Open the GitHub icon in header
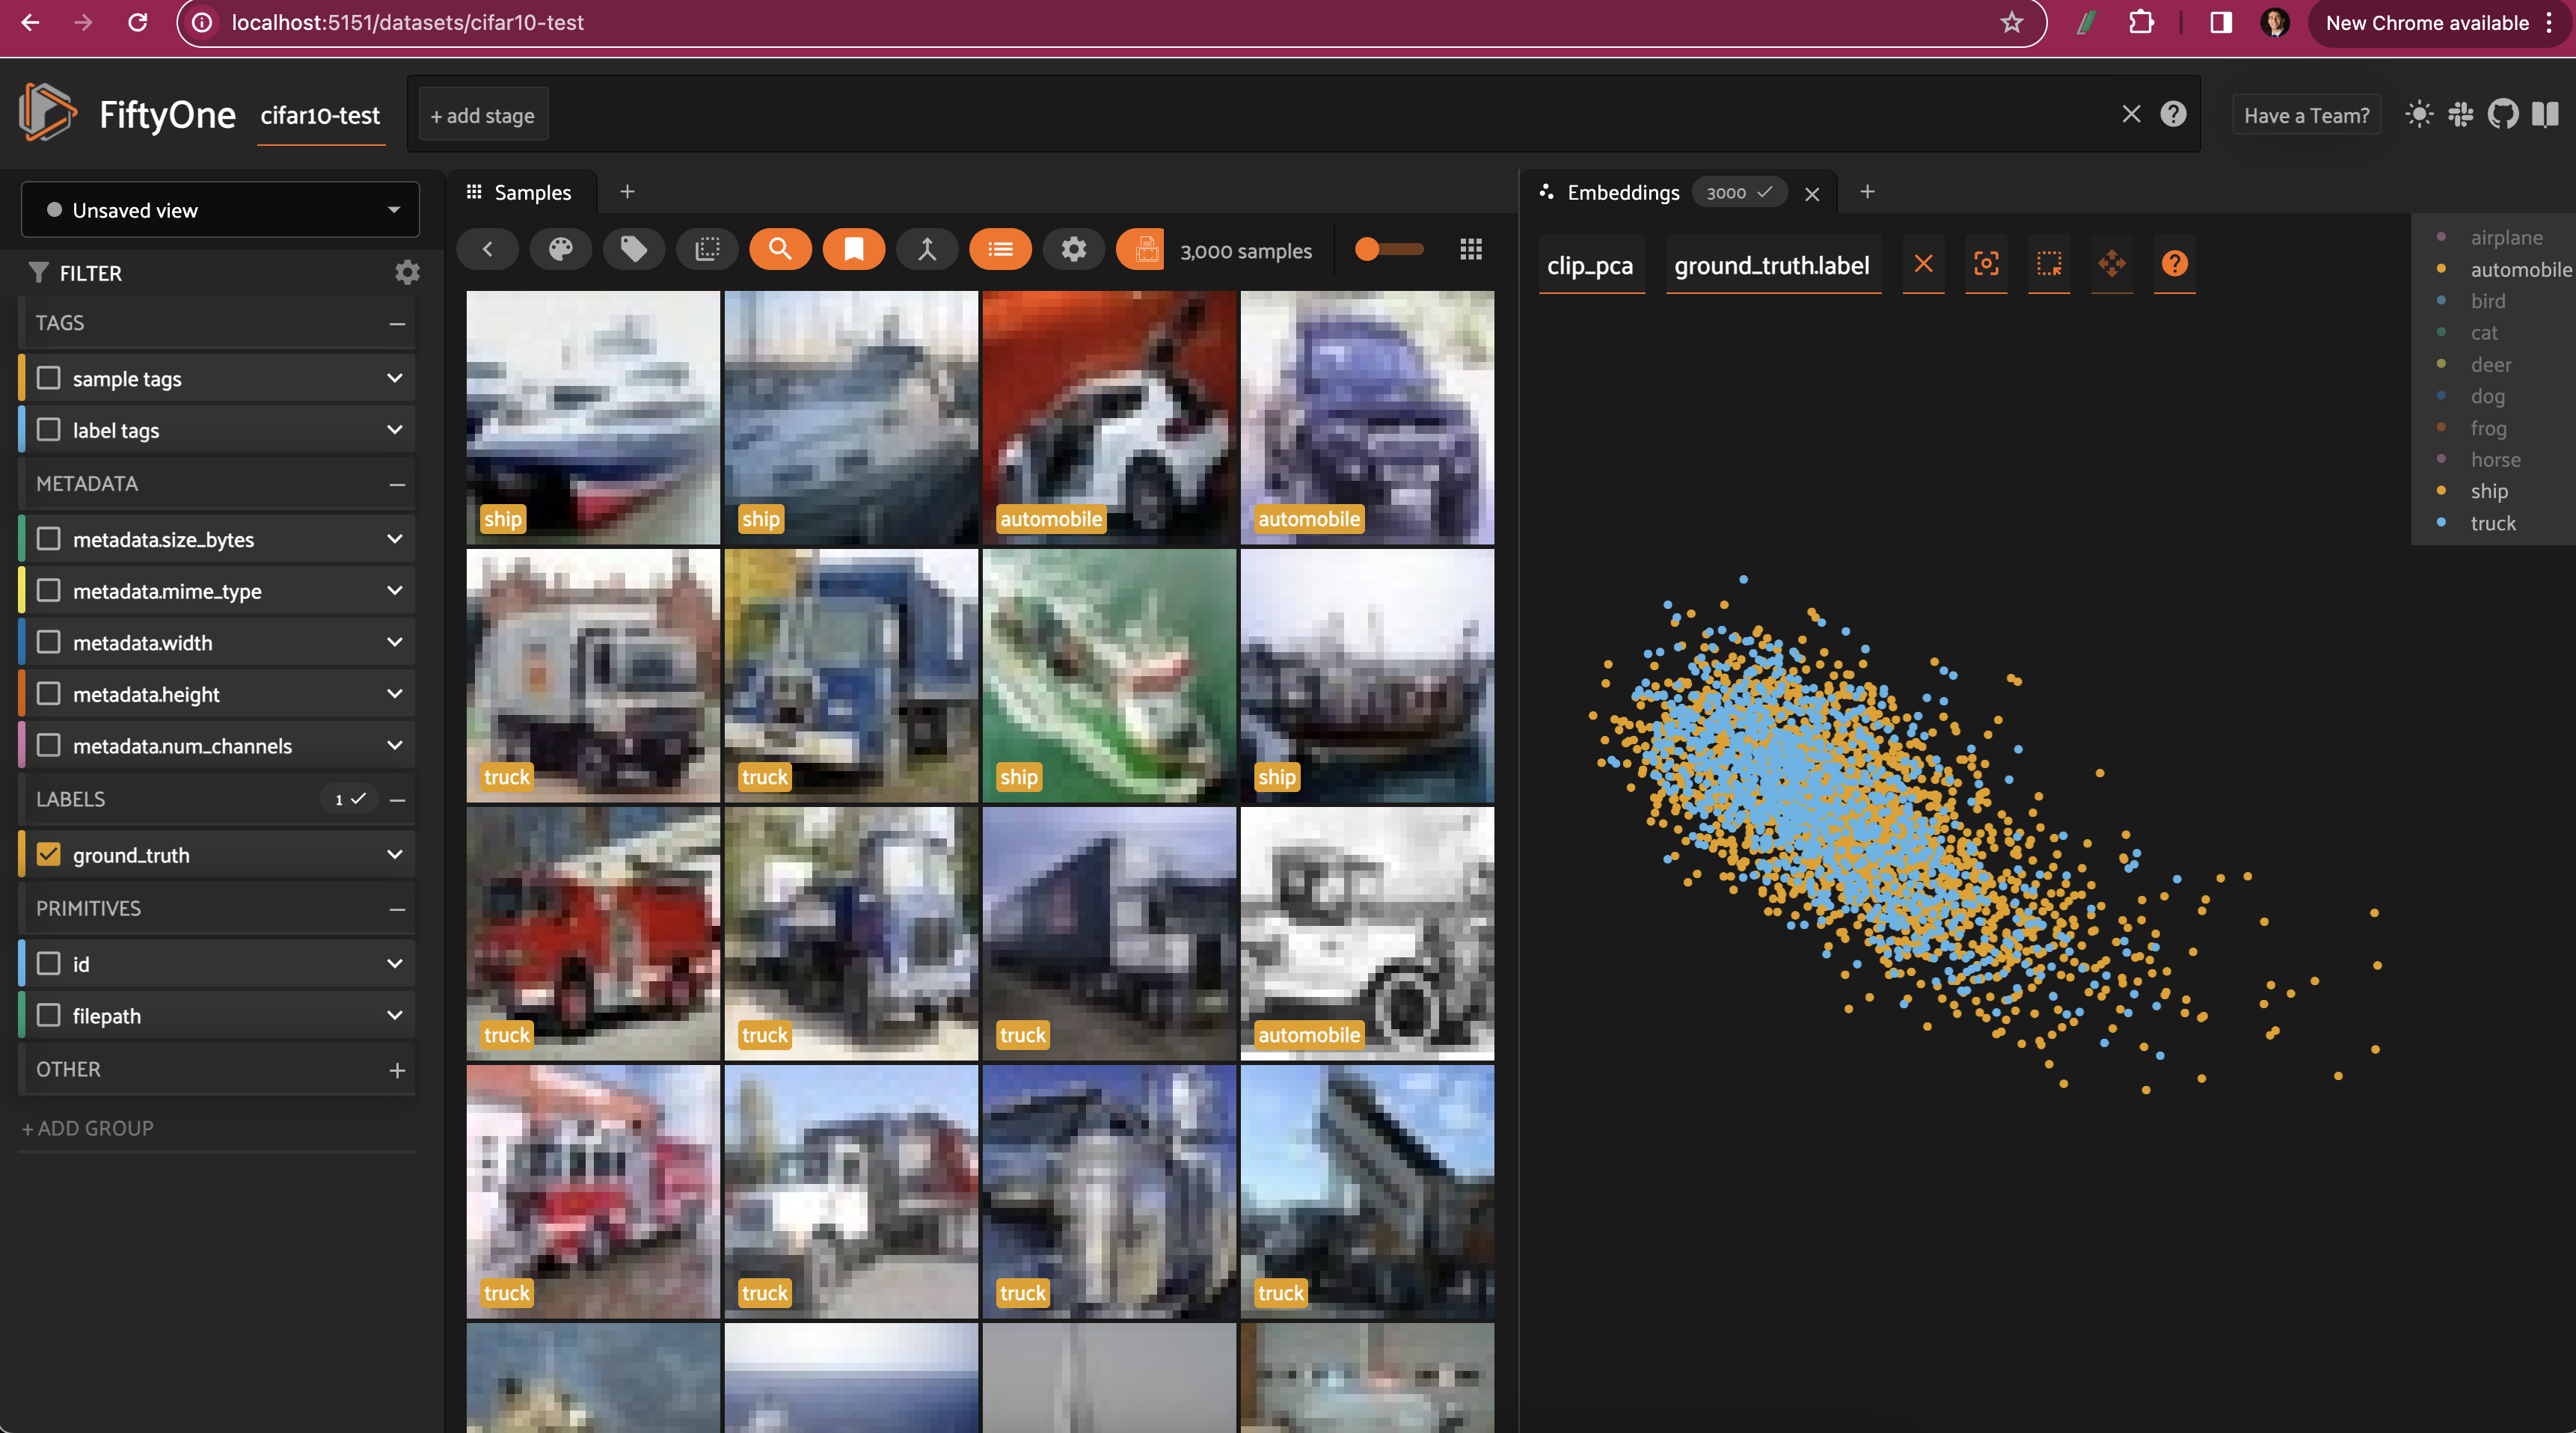 click(x=2503, y=115)
